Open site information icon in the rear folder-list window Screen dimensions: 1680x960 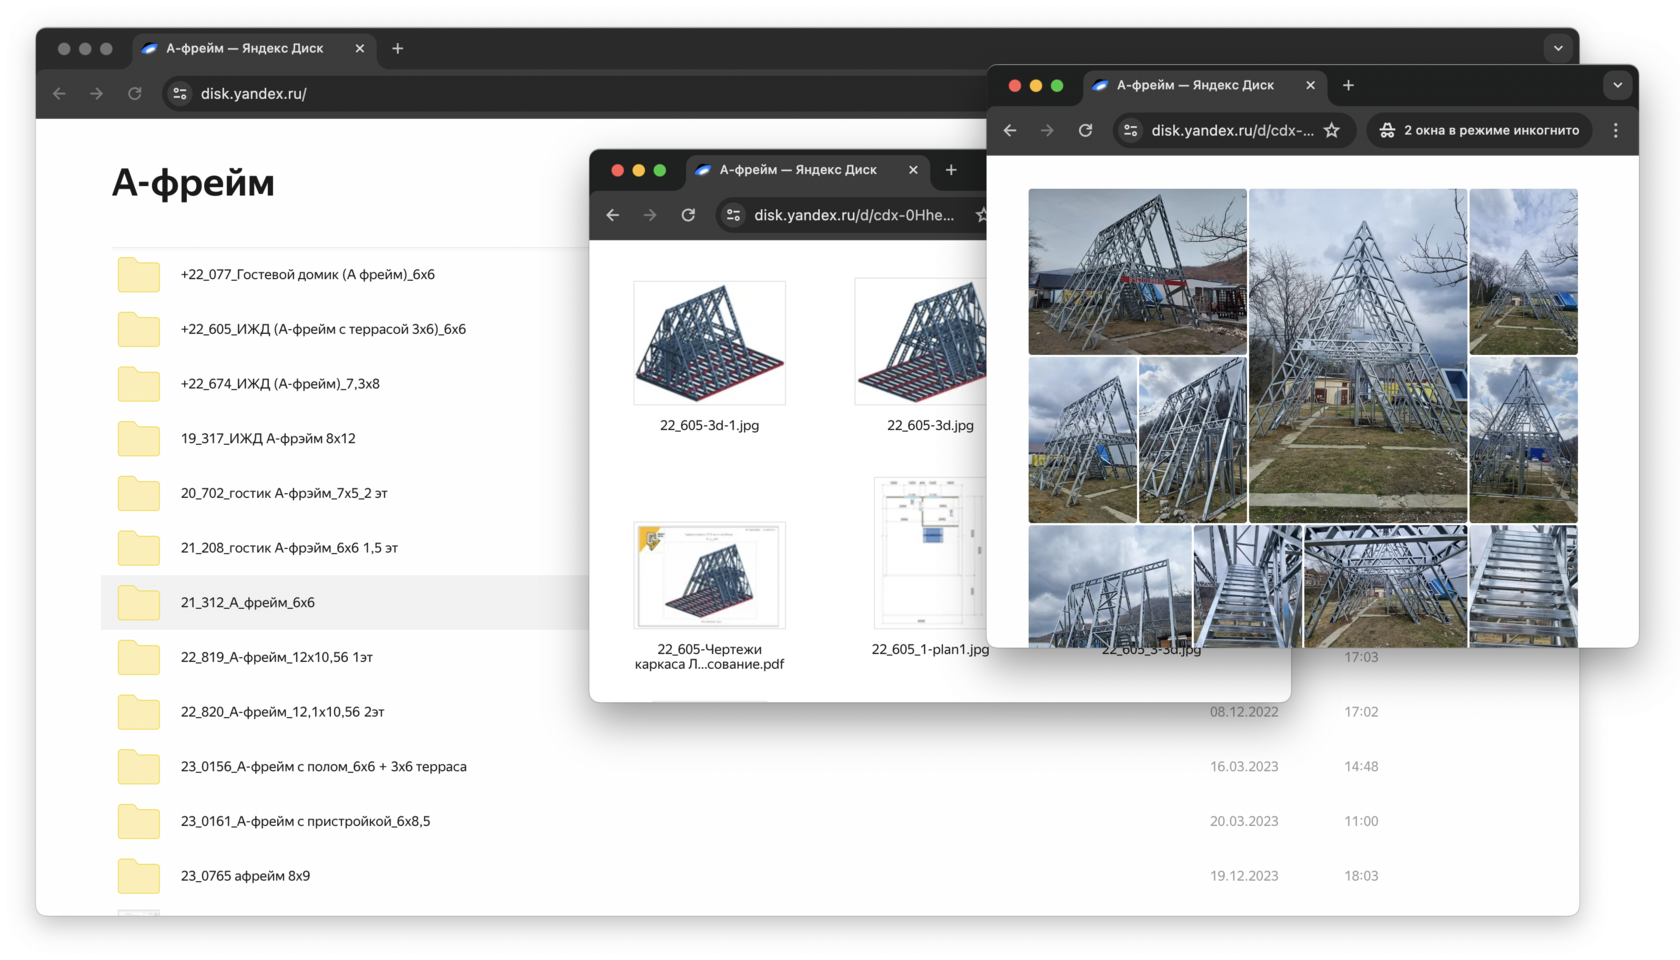[x=180, y=94]
